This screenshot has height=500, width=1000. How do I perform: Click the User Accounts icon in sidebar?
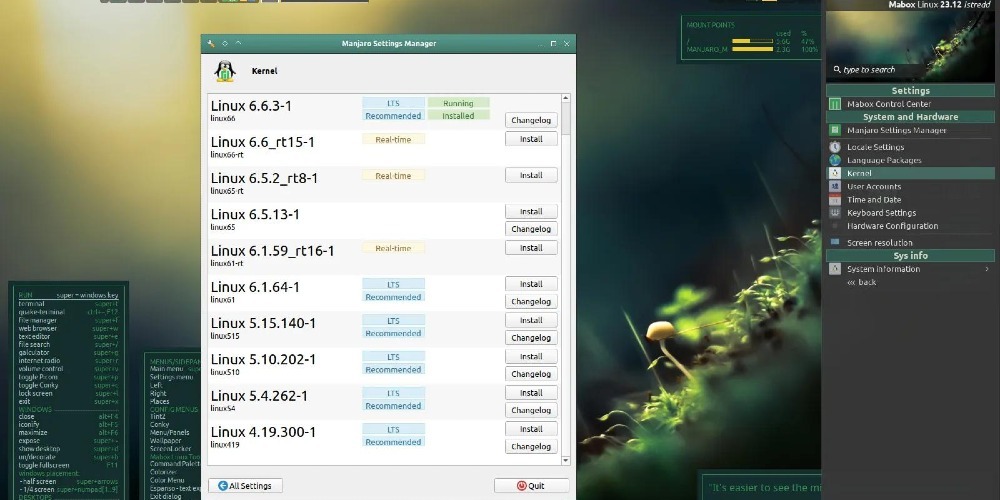[x=835, y=186]
